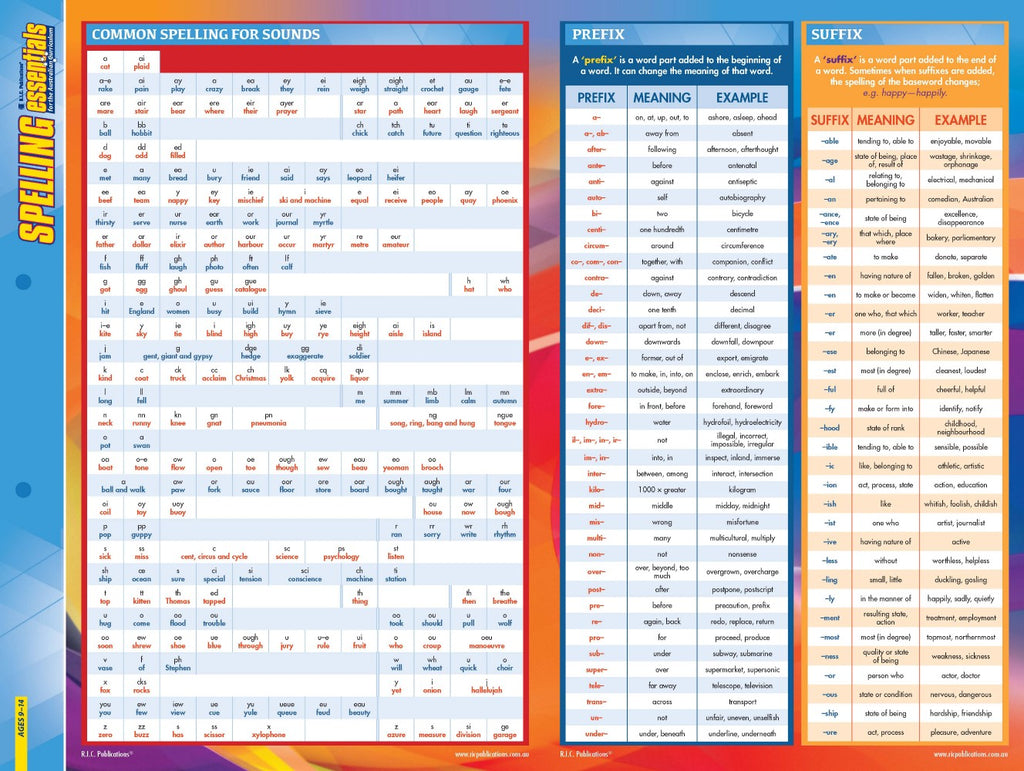Viewport: 1024px width, 771px height.
Task: Click the 'e.g. happy—happily' example text
Action: [x=904, y=93]
